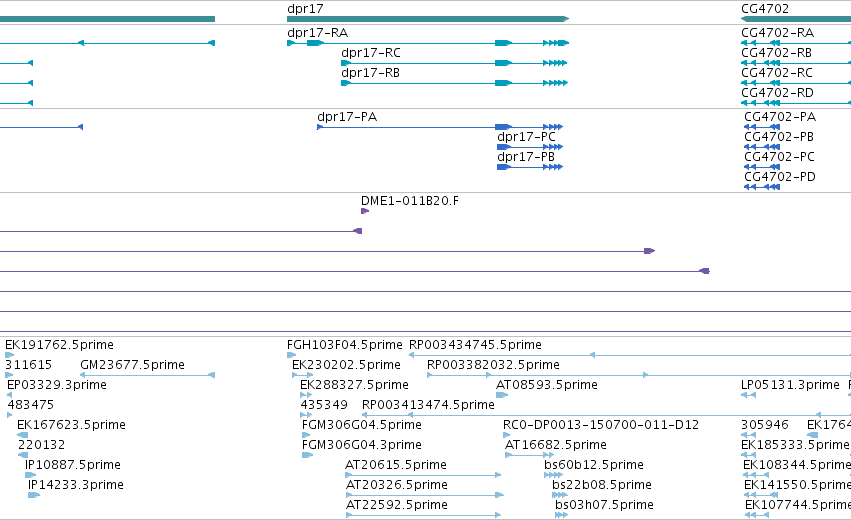Click the bs03h07.5prime label
Viewport: 851px width, 520px height.
click(x=604, y=505)
